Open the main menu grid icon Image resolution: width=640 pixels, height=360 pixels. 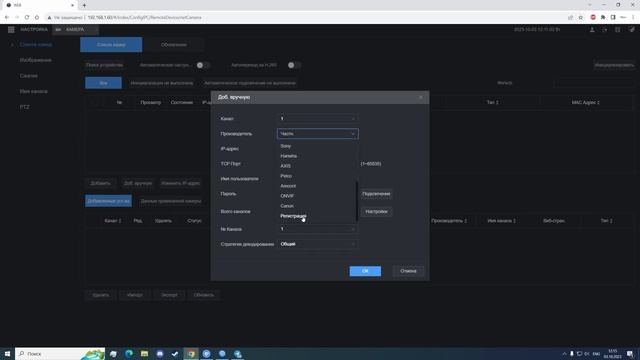(11, 29)
